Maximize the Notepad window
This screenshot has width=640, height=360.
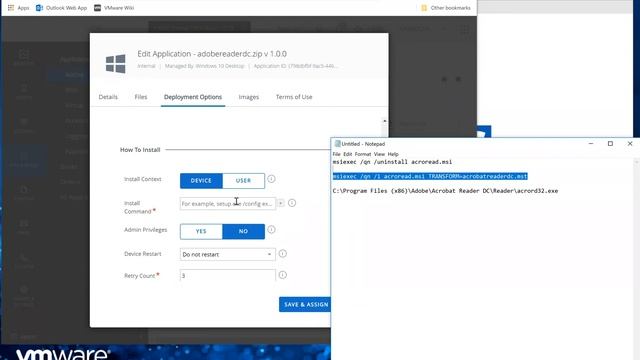tap(610, 144)
